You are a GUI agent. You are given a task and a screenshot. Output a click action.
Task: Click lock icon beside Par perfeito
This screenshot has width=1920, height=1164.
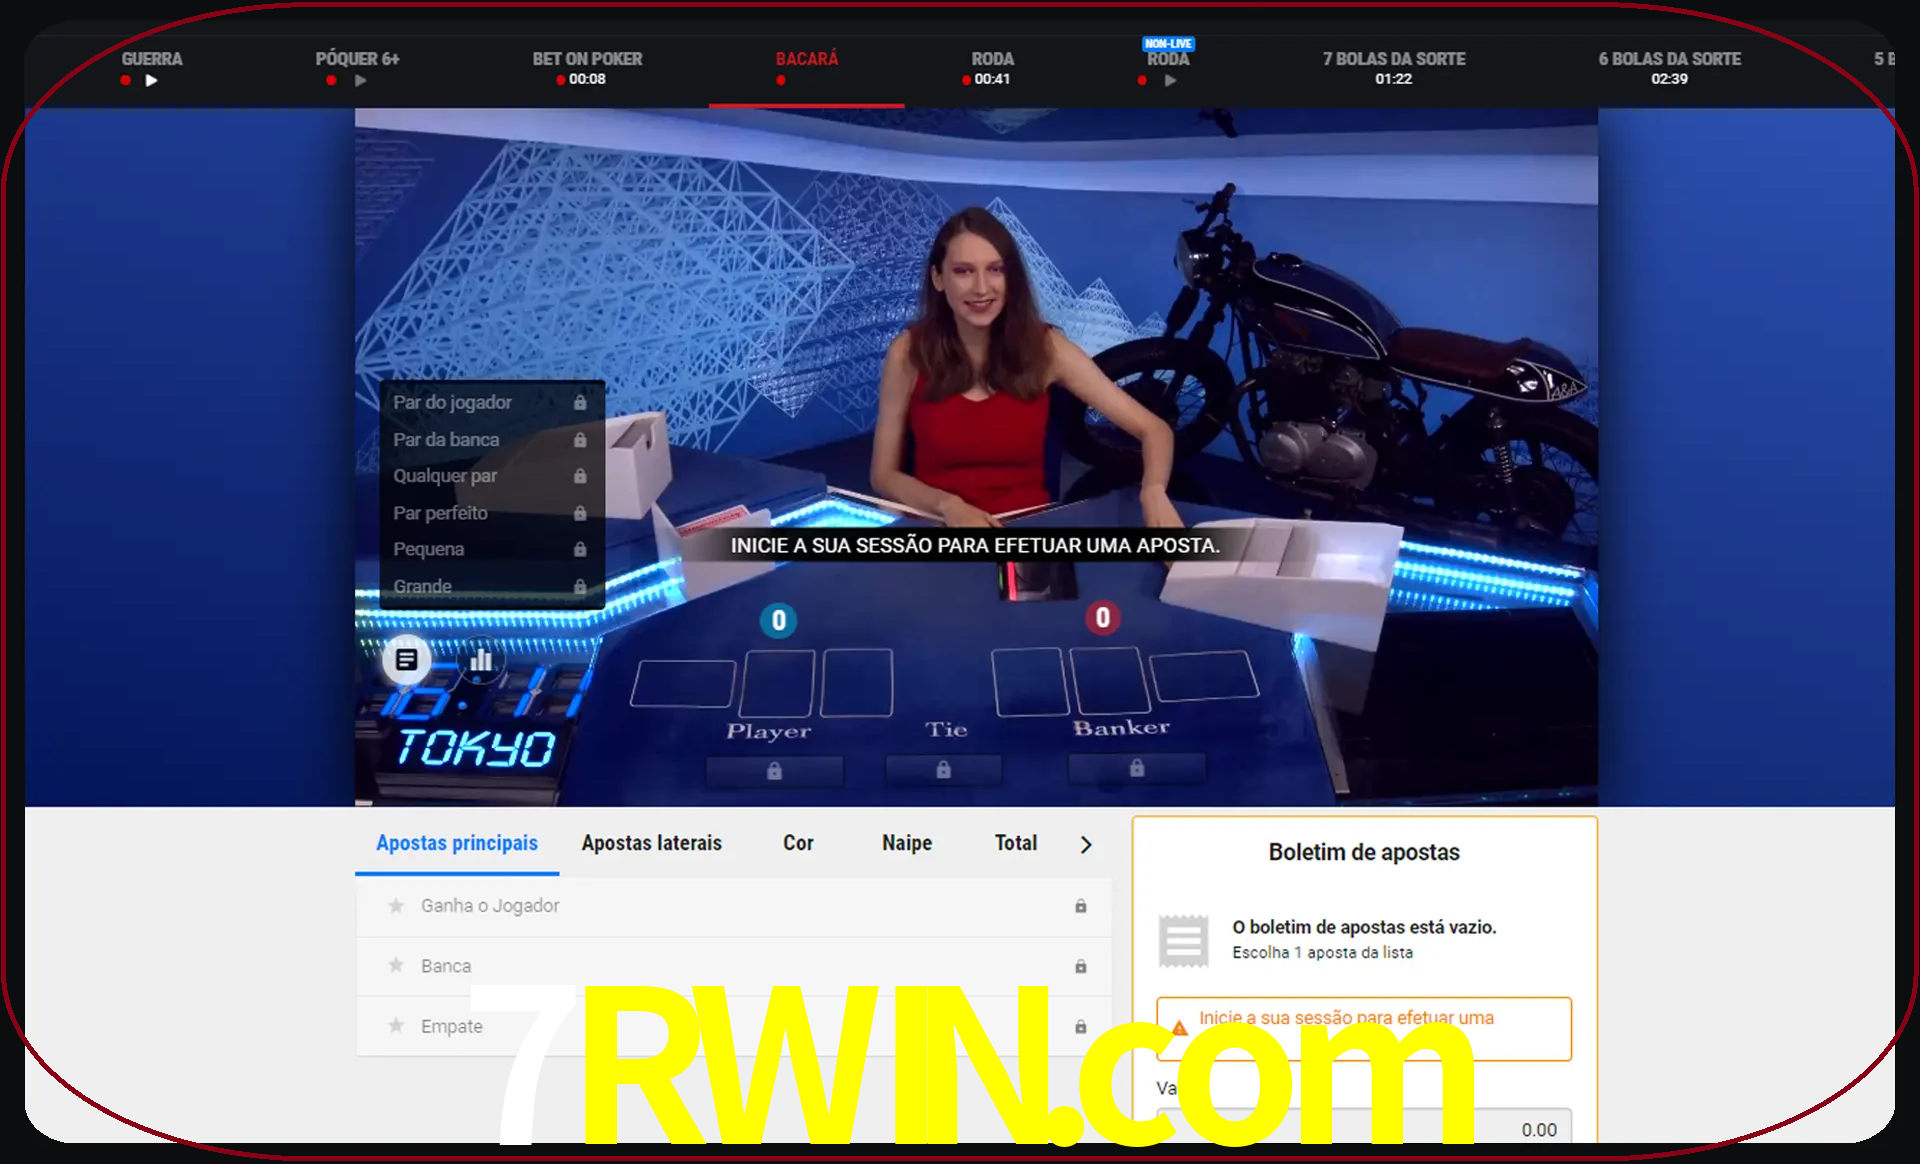(580, 513)
